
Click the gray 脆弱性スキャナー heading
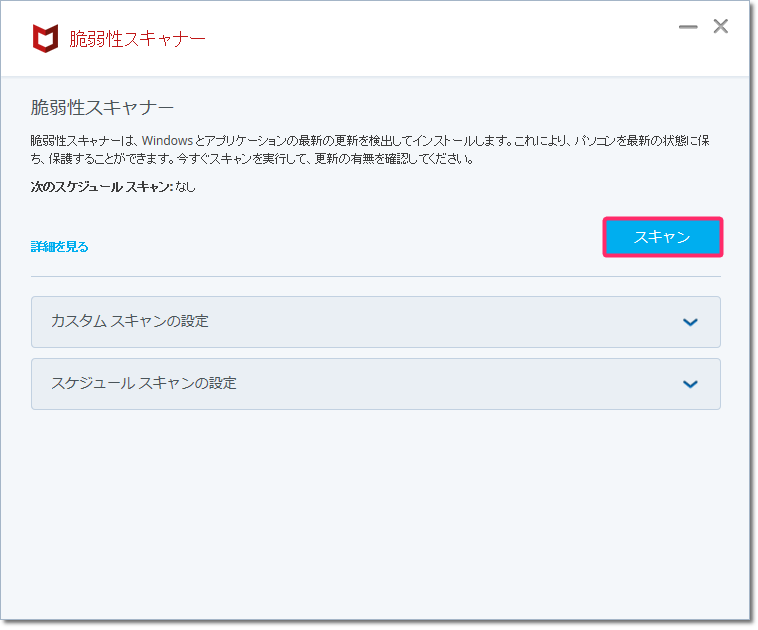(102, 107)
